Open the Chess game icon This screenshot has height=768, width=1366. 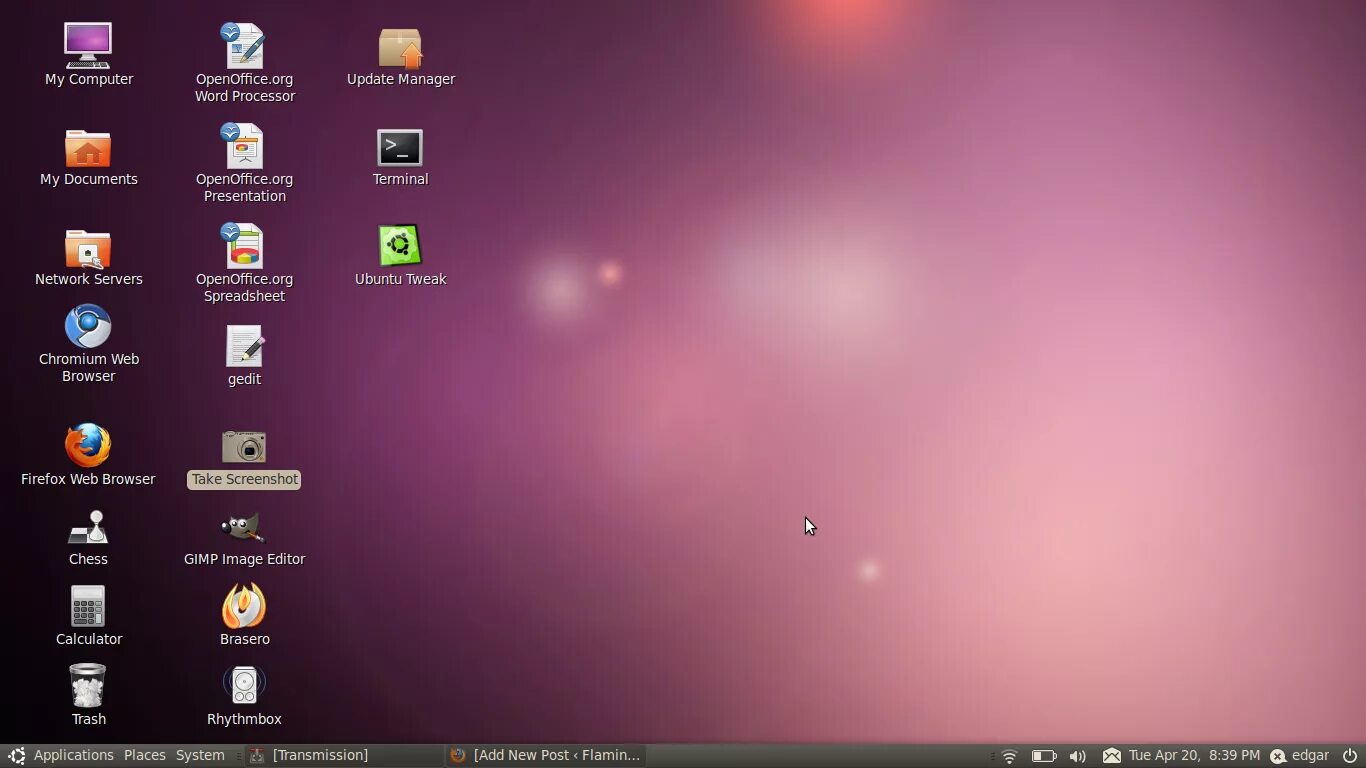tap(88, 528)
